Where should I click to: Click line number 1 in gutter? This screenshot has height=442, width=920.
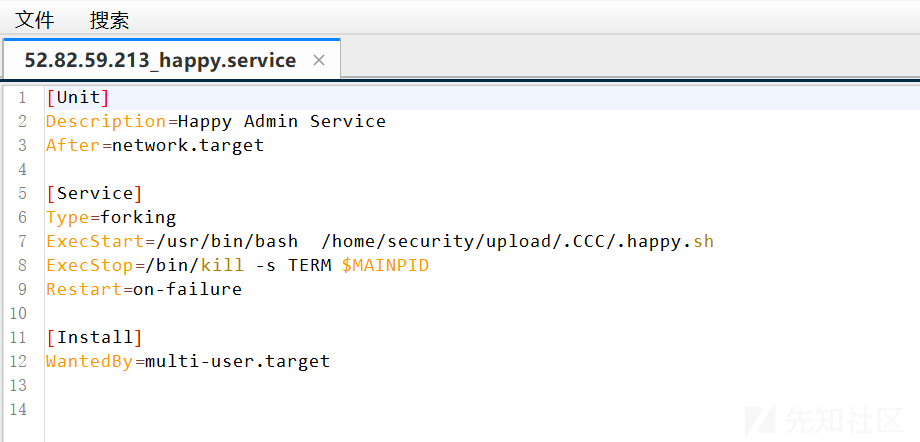click(x=22, y=97)
